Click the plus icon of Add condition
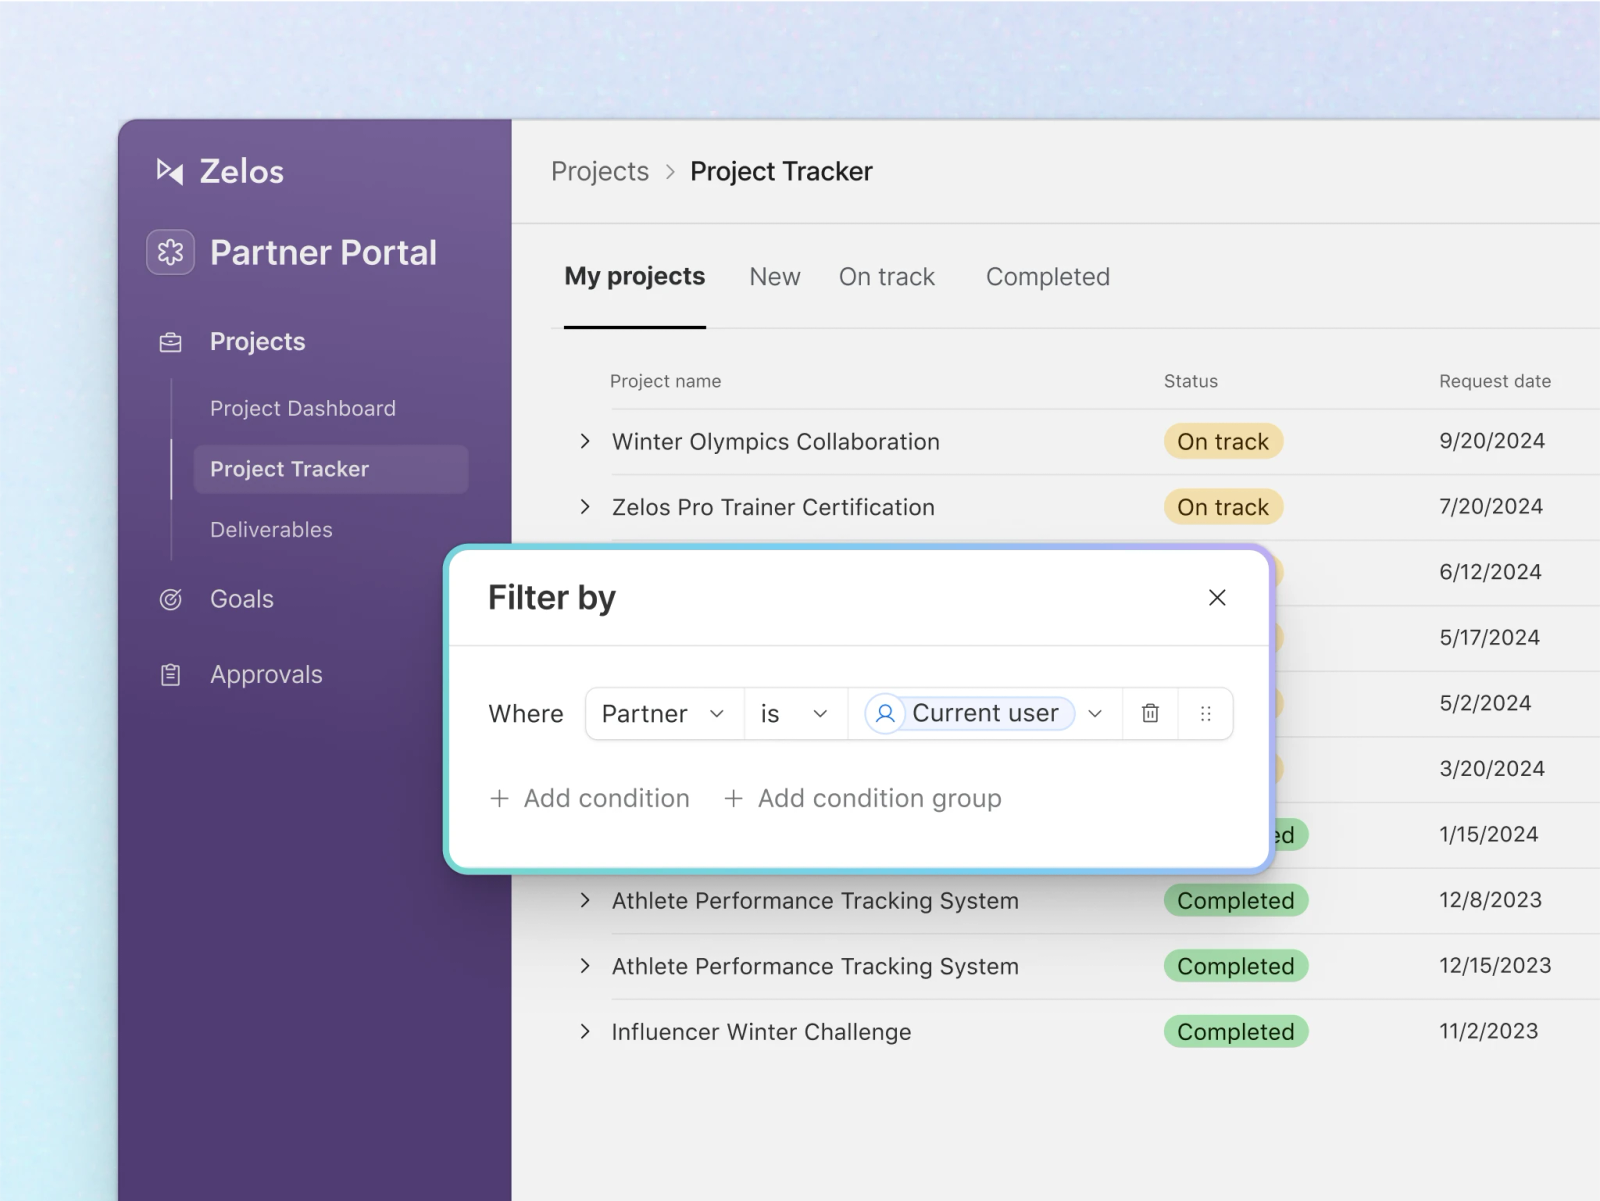Viewport: 1600px width, 1201px height. pyautogui.click(x=499, y=798)
